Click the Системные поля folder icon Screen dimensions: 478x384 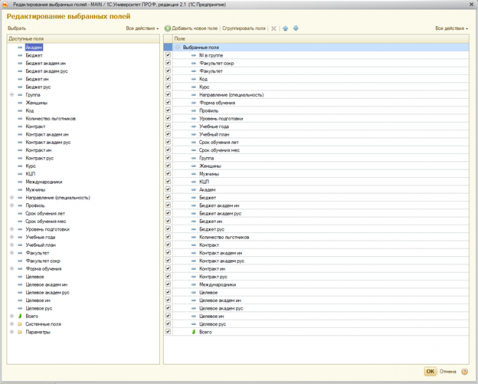point(20,324)
